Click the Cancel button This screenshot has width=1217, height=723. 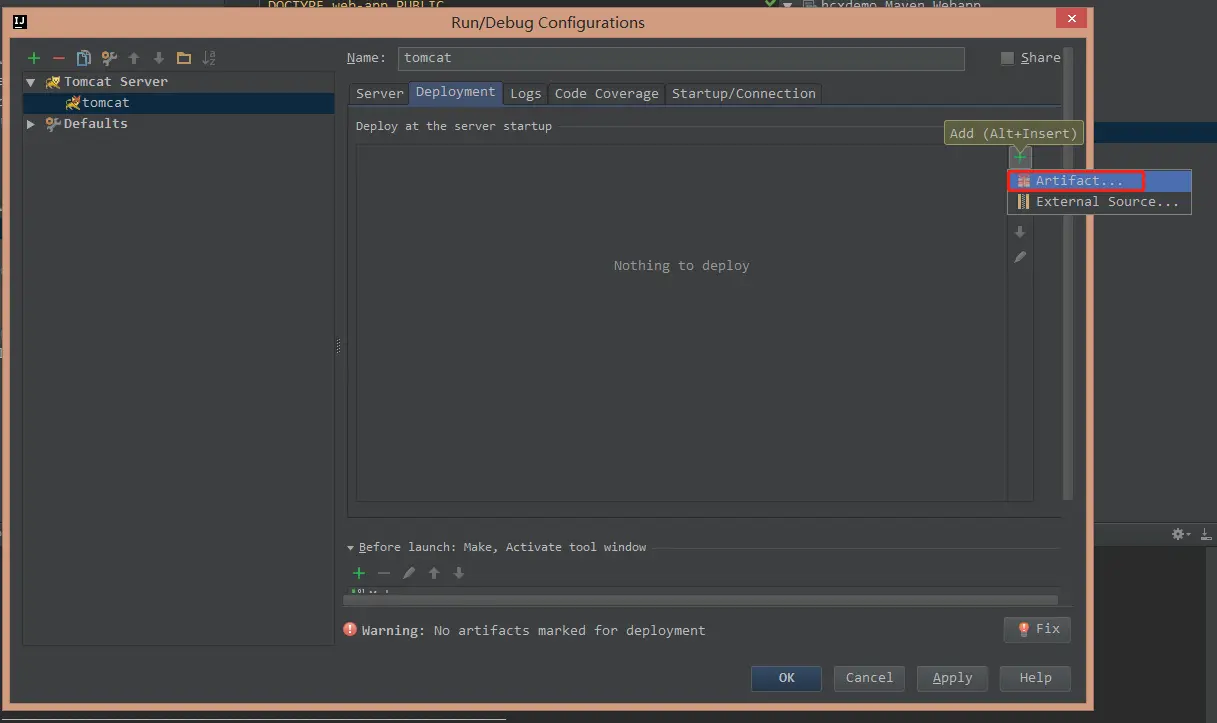869,678
